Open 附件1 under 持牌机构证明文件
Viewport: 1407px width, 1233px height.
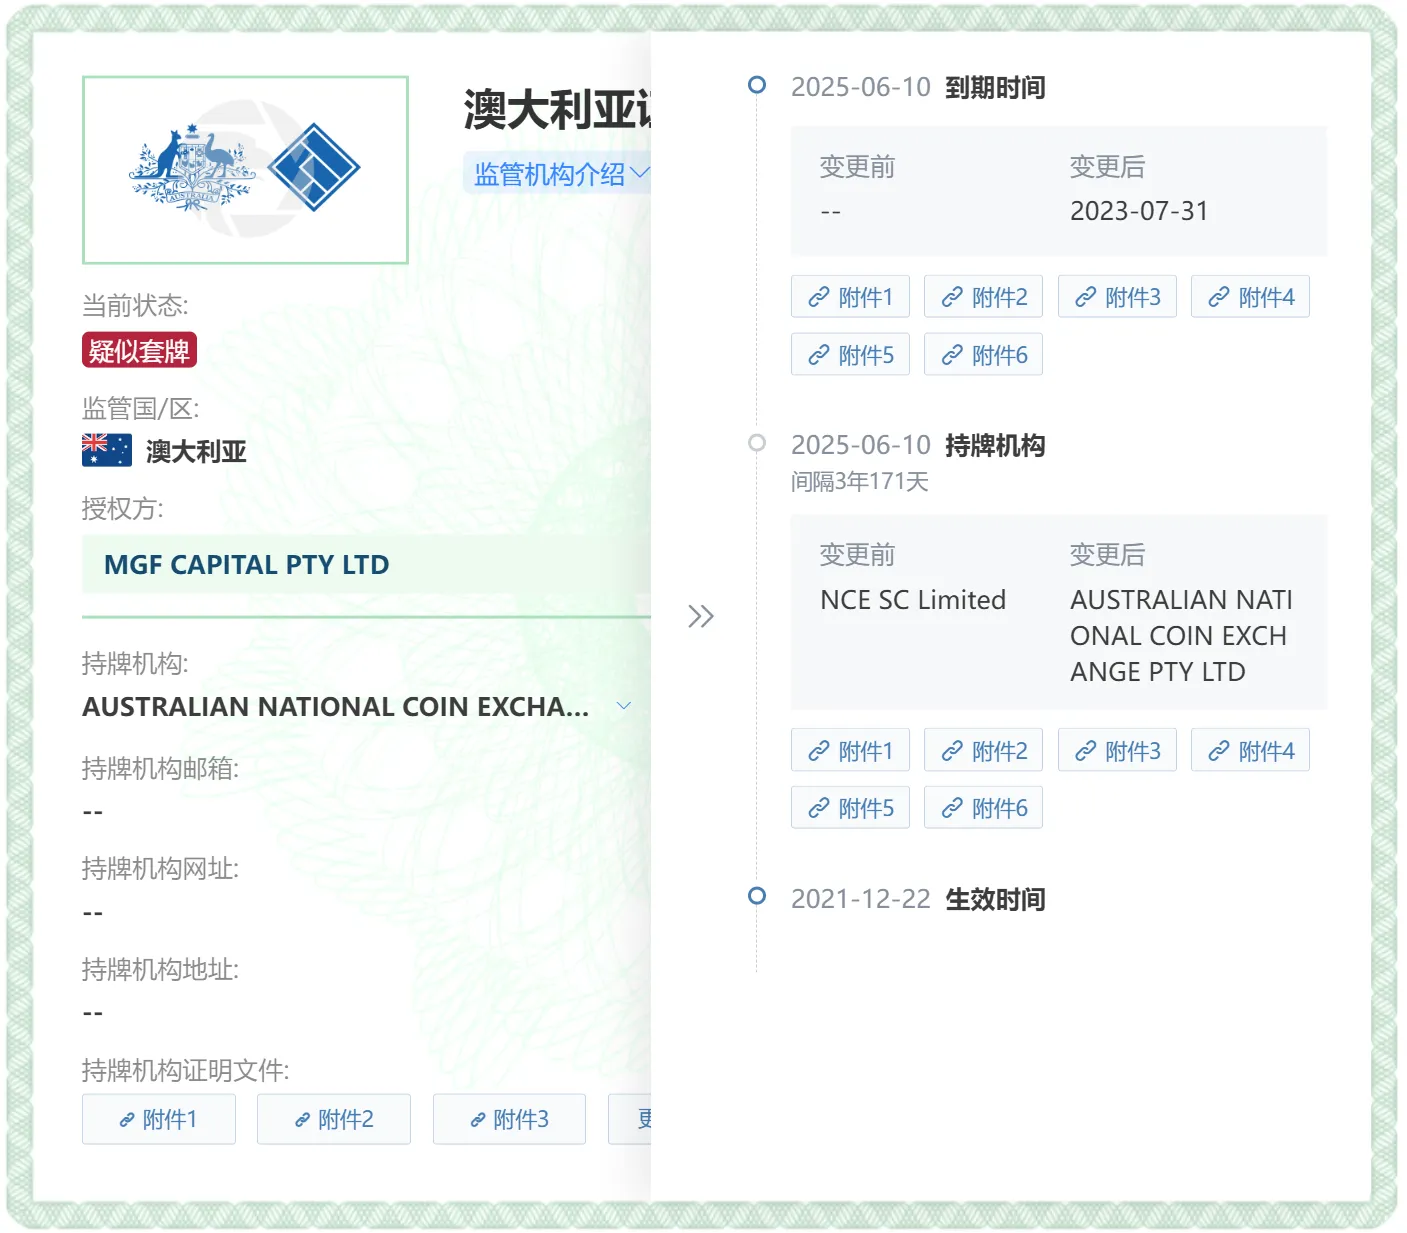pos(159,1119)
